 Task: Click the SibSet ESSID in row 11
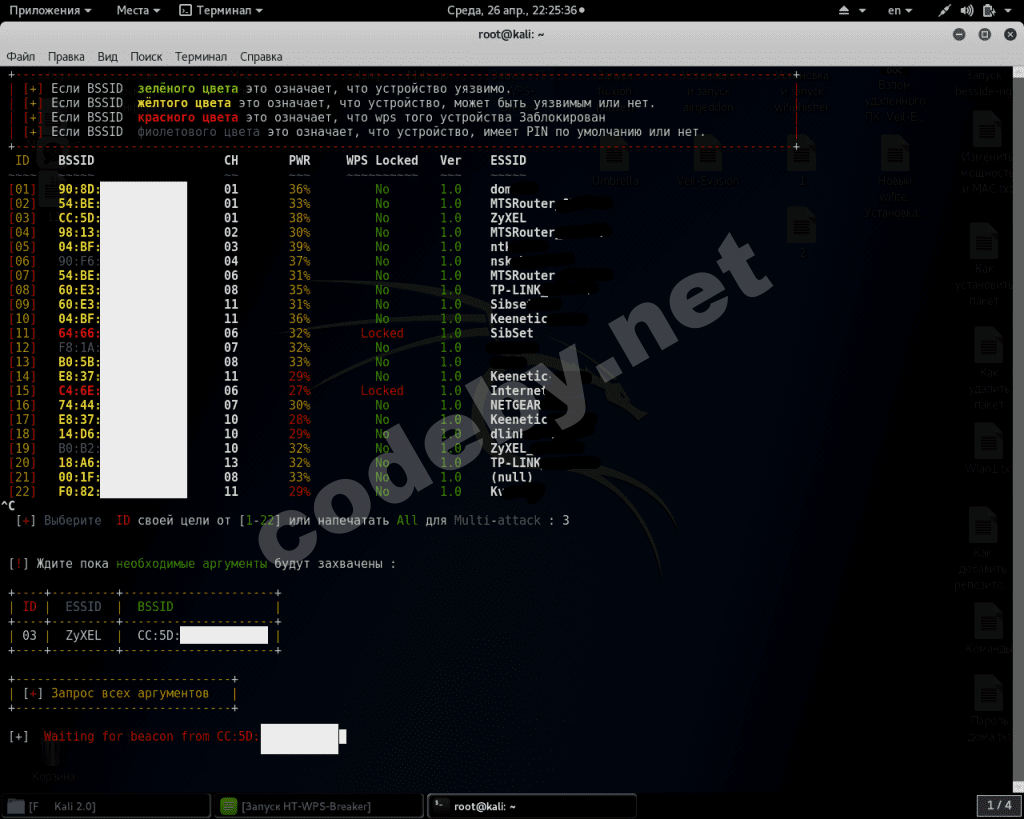(x=511, y=333)
